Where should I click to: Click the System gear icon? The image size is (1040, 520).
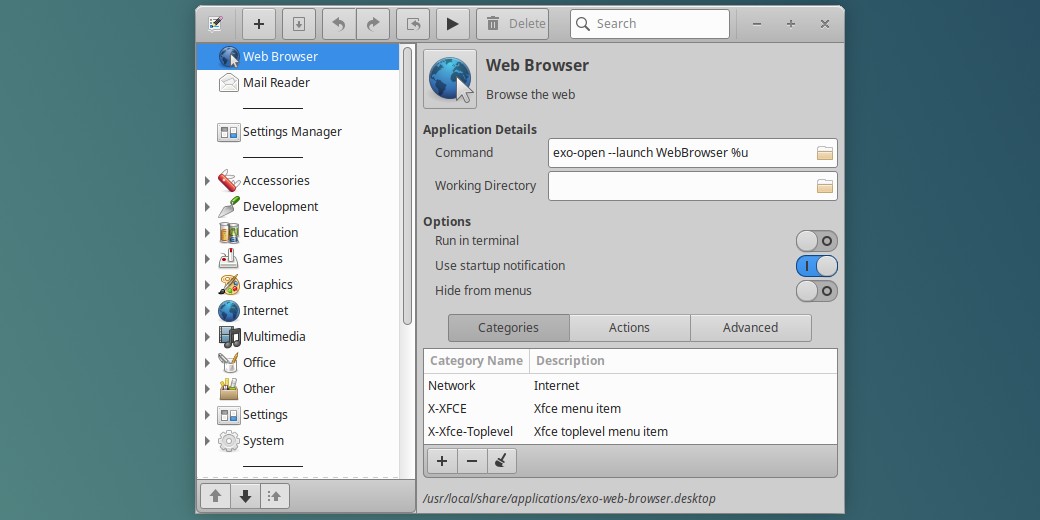(x=229, y=440)
